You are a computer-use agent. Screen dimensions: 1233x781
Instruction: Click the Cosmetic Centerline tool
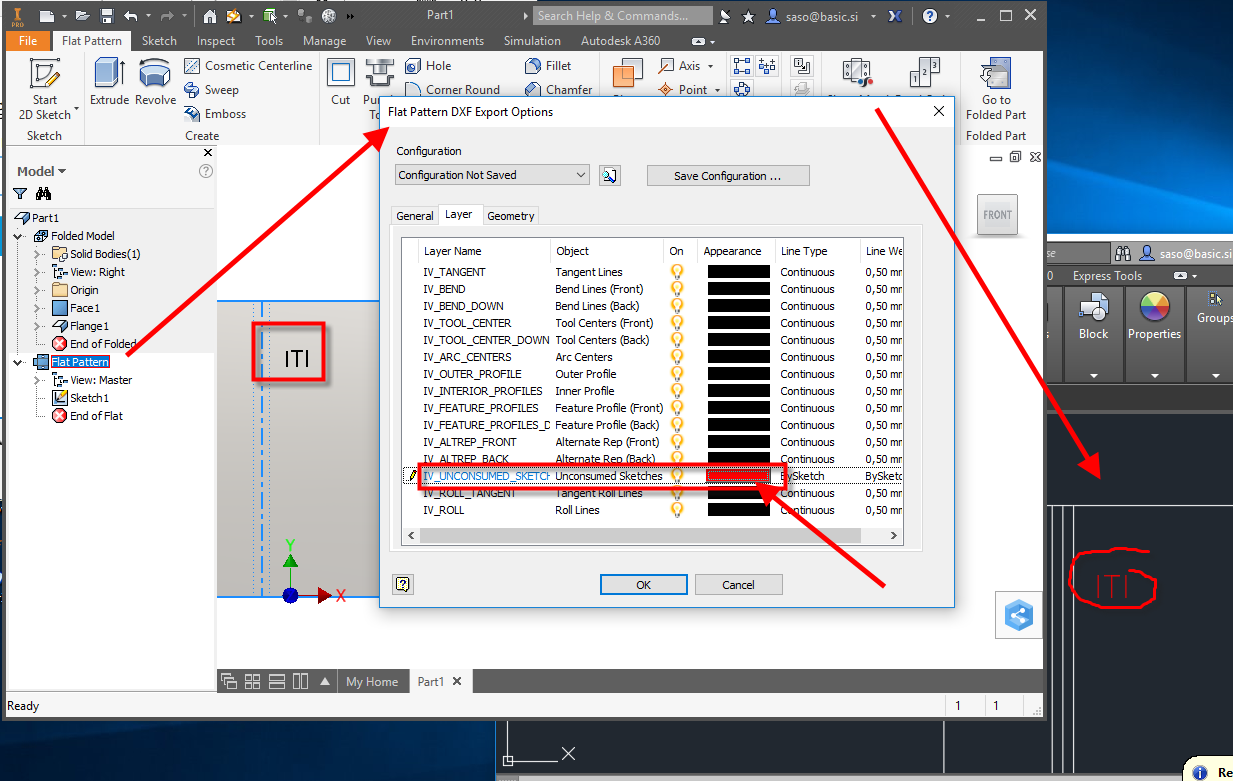pyautogui.click(x=248, y=66)
